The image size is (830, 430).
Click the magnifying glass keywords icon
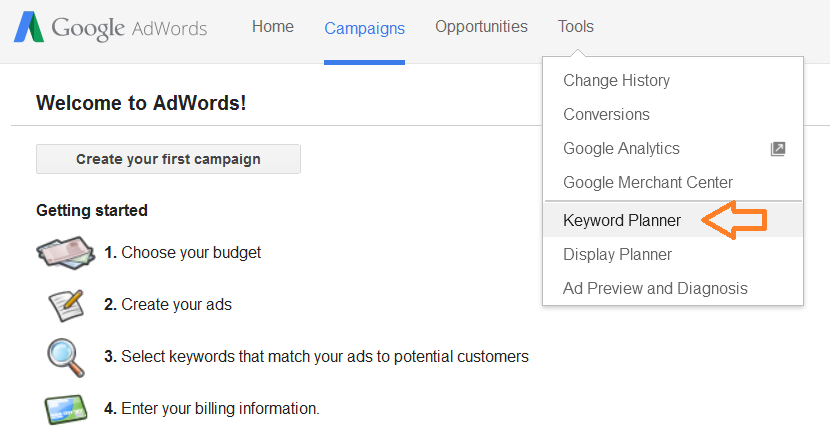coord(66,357)
